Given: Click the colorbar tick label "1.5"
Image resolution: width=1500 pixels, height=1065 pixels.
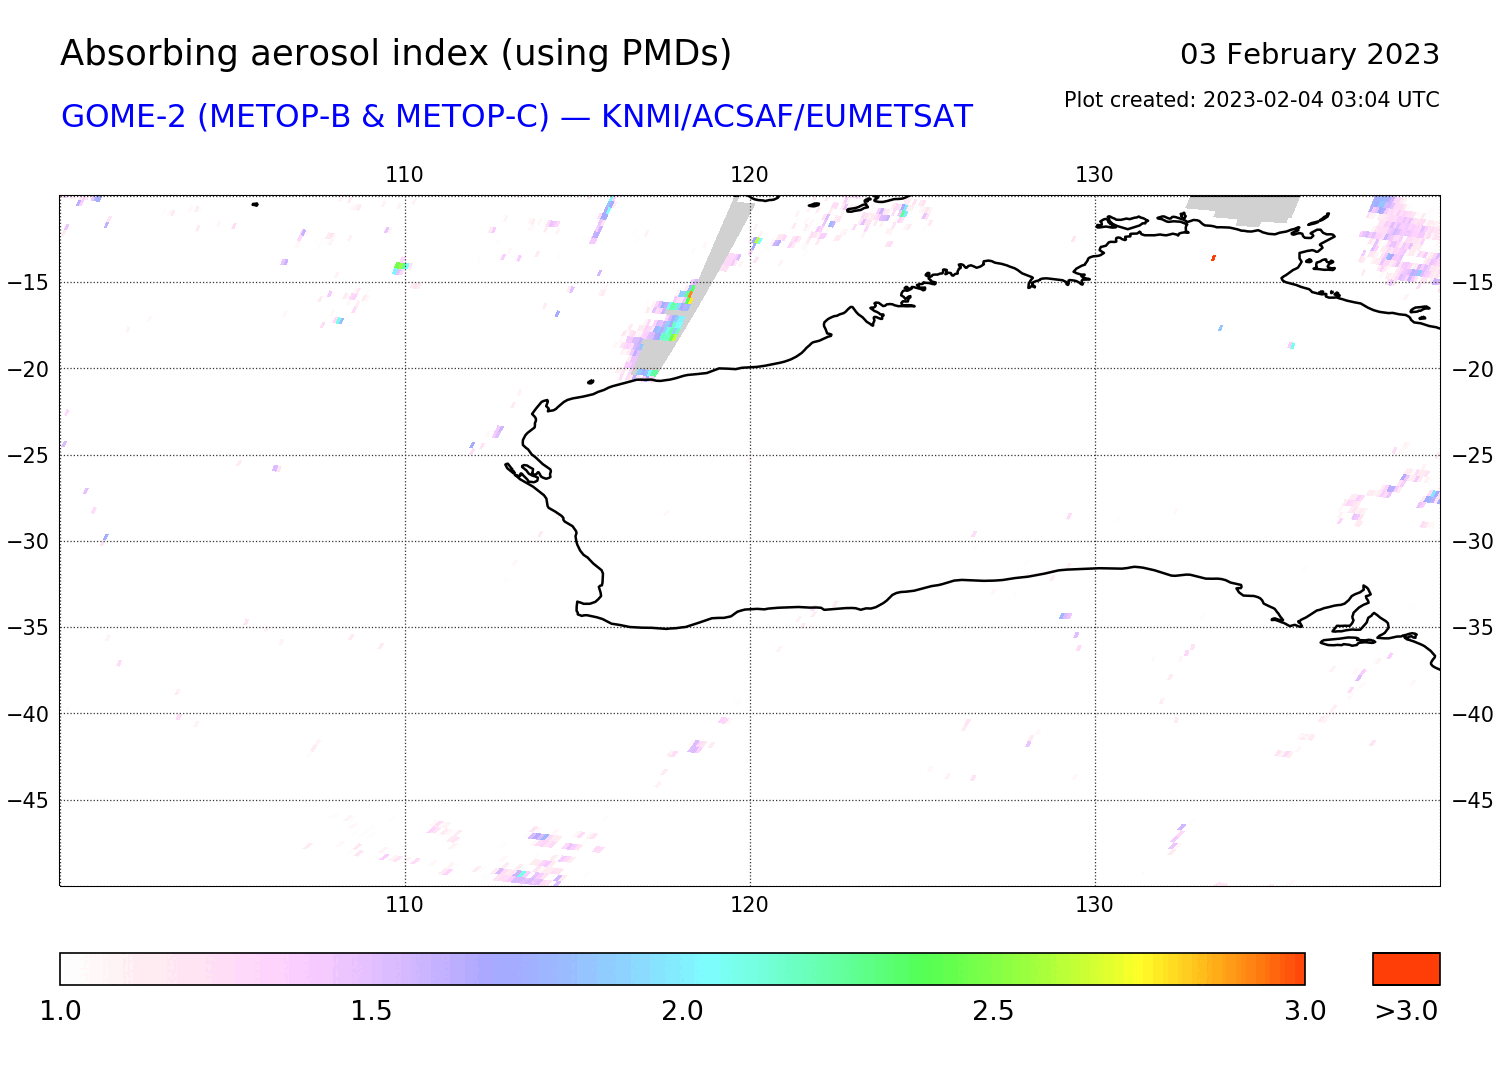Looking at the screenshot, I should pos(371,1011).
